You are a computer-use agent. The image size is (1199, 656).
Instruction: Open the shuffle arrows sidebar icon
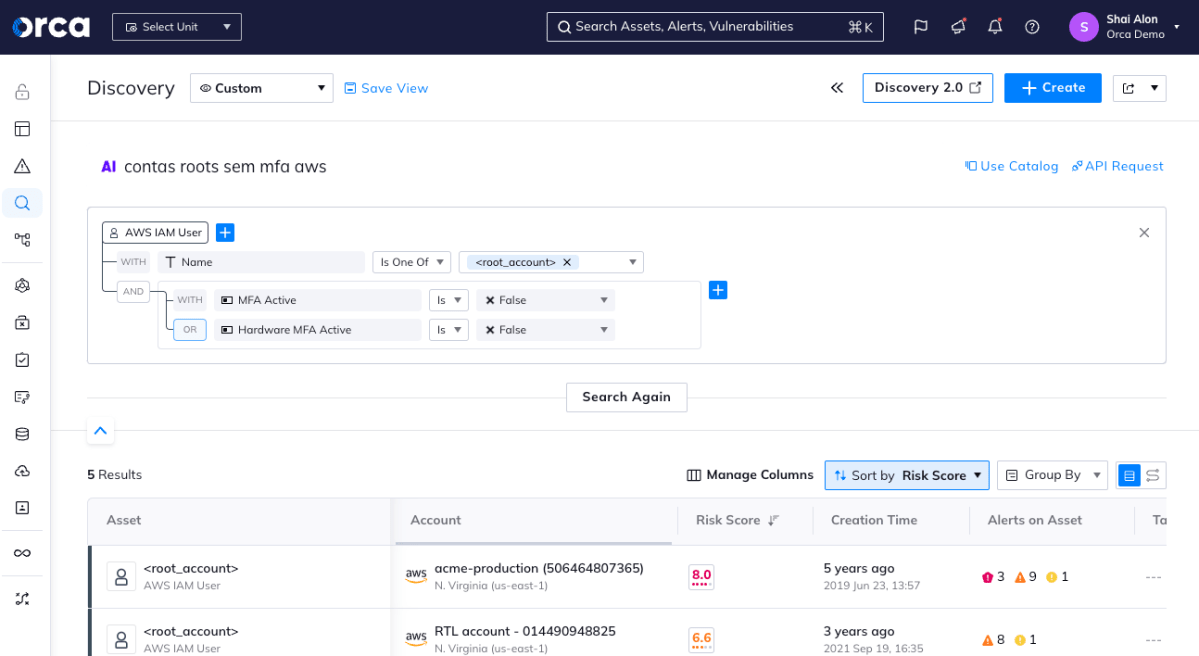click(x=22, y=599)
